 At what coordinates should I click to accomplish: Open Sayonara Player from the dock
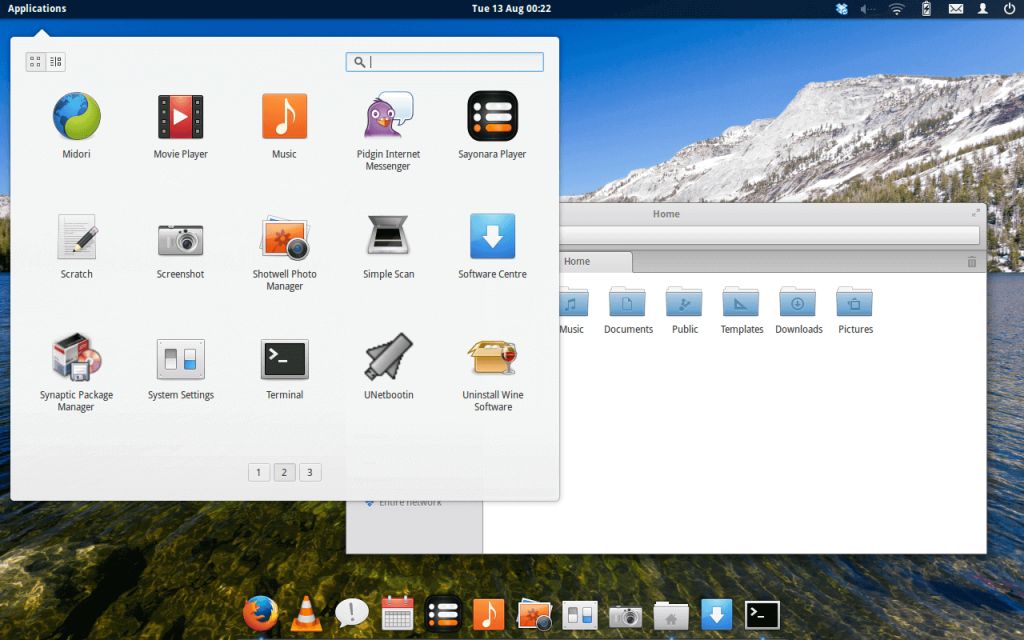click(443, 614)
